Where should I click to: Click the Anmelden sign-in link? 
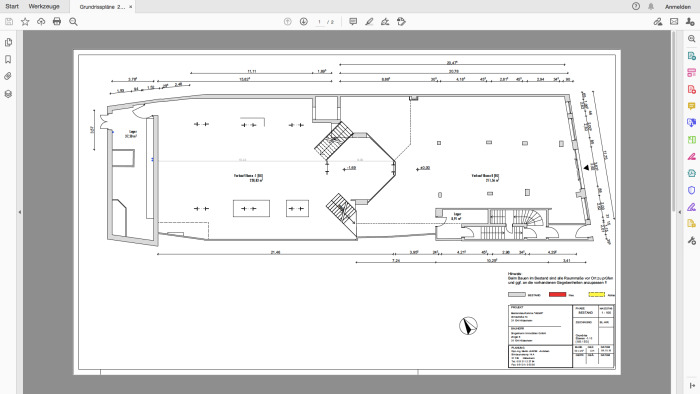click(x=678, y=7)
